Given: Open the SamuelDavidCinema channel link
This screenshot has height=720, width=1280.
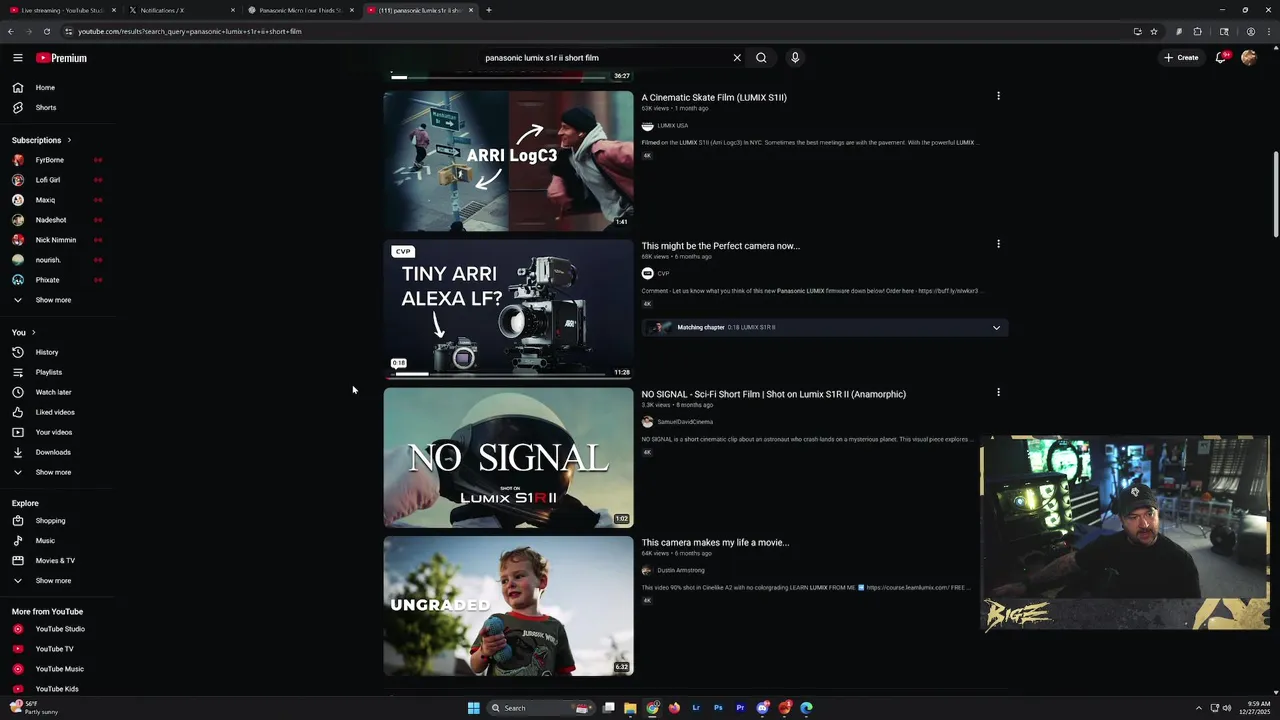Looking at the screenshot, I should (x=685, y=422).
